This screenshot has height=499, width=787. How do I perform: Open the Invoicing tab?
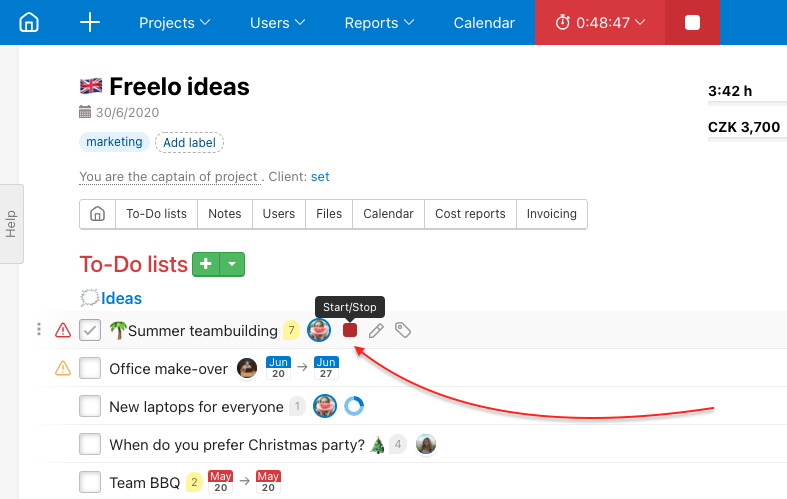pyautogui.click(x=552, y=214)
